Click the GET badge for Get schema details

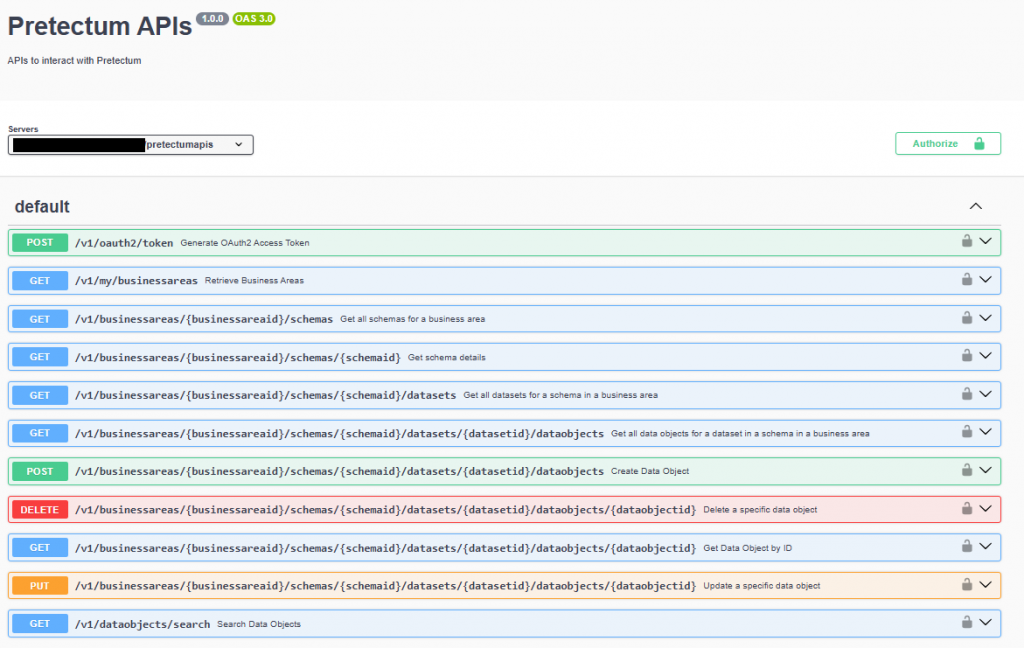pos(40,357)
